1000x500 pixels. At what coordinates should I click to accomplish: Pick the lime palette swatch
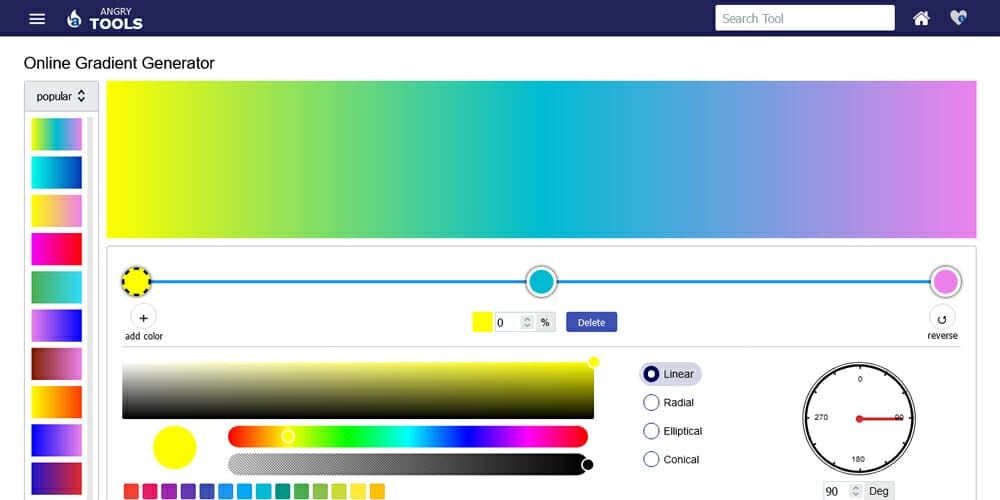tap(339, 491)
